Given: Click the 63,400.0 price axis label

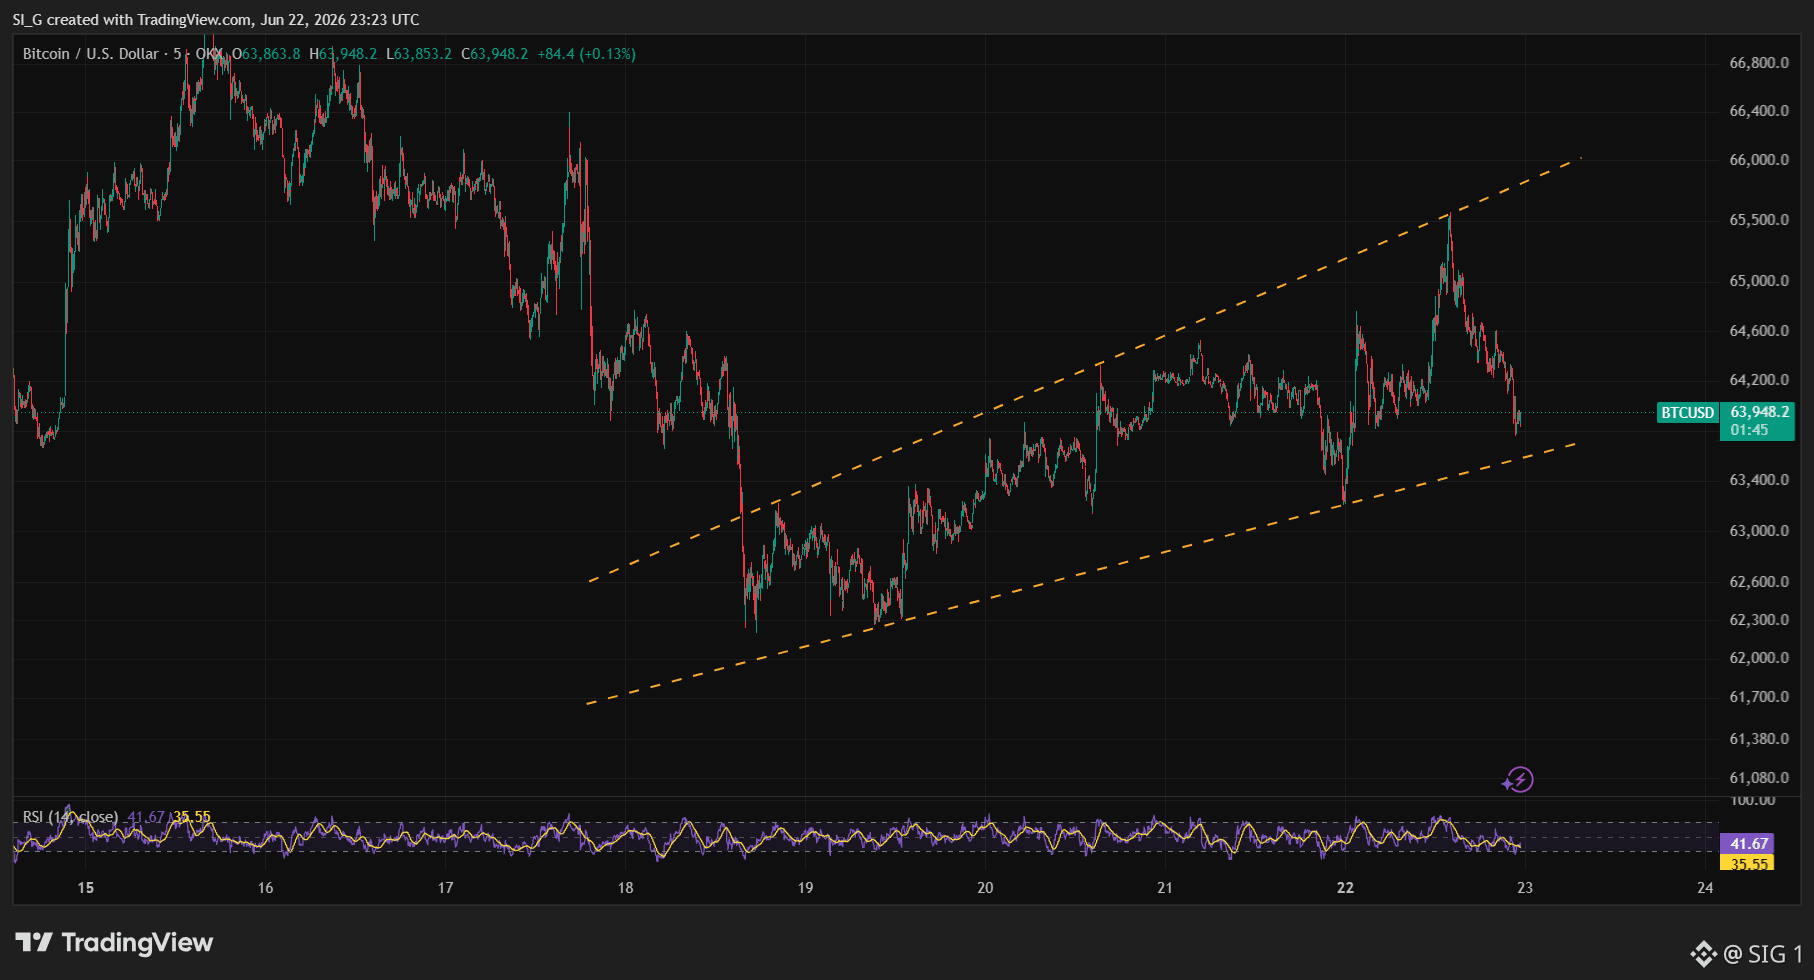Looking at the screenshot, I should click(1759, 480).
